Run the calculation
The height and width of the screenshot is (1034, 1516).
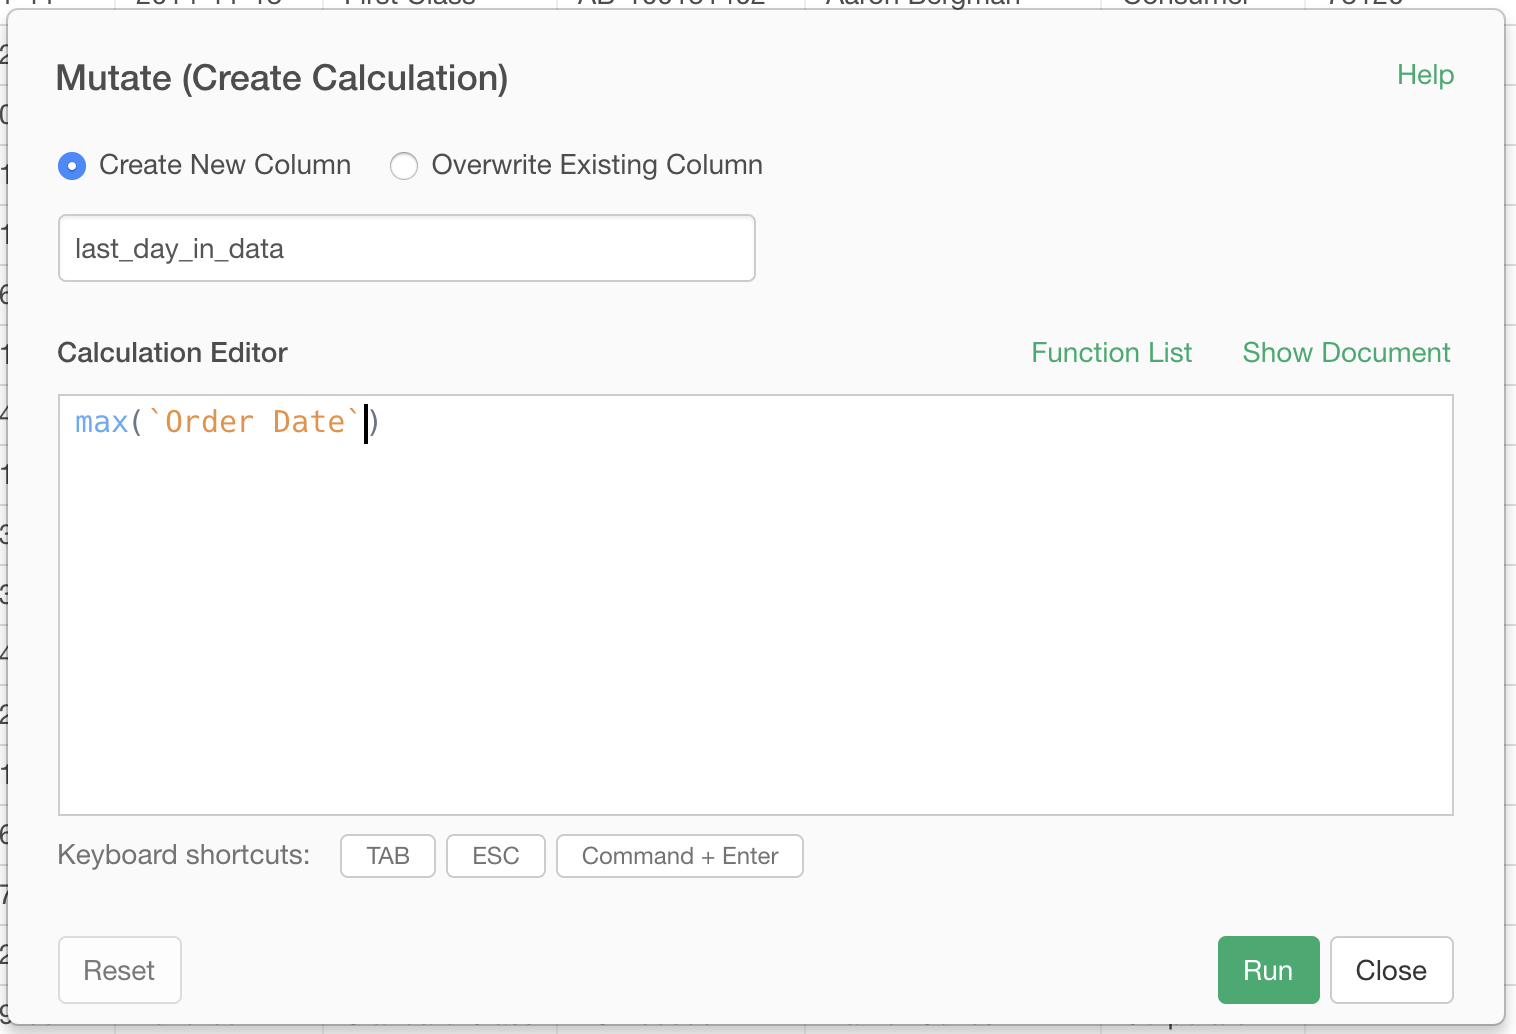pyautogui.click(x=1268, y=970)
